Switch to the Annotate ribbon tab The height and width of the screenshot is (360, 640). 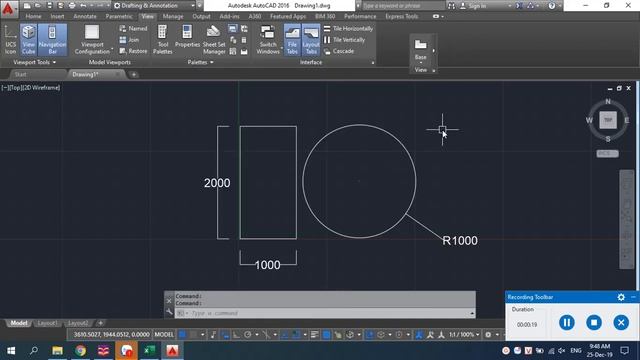click(85, 16)
